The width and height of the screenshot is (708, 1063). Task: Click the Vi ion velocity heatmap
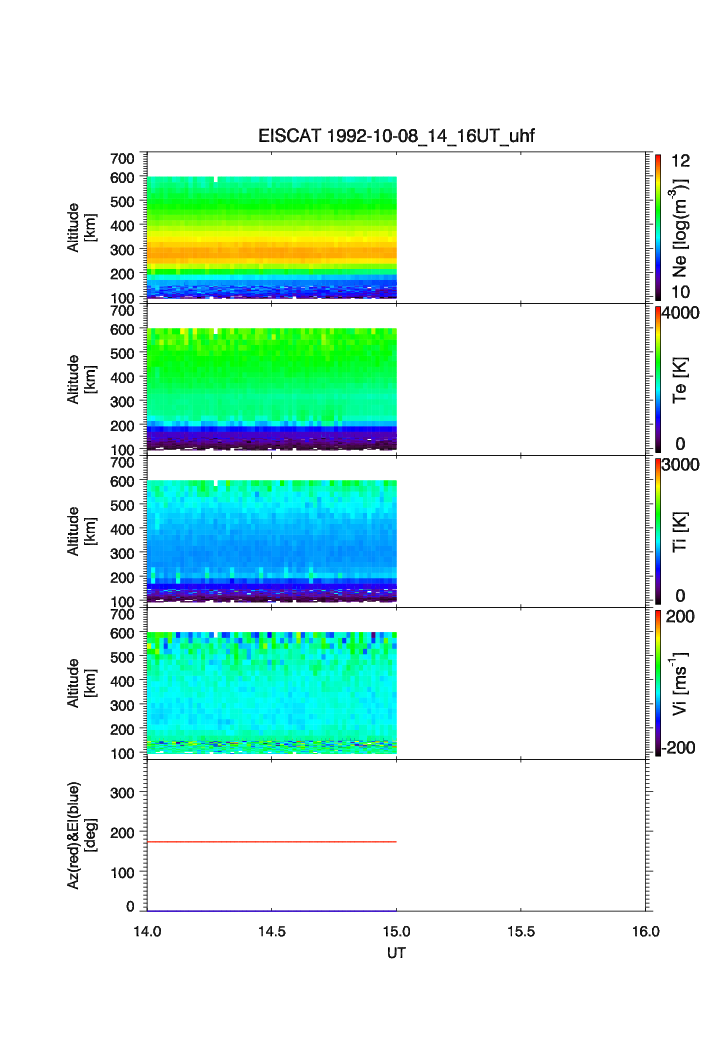[271, 693]
